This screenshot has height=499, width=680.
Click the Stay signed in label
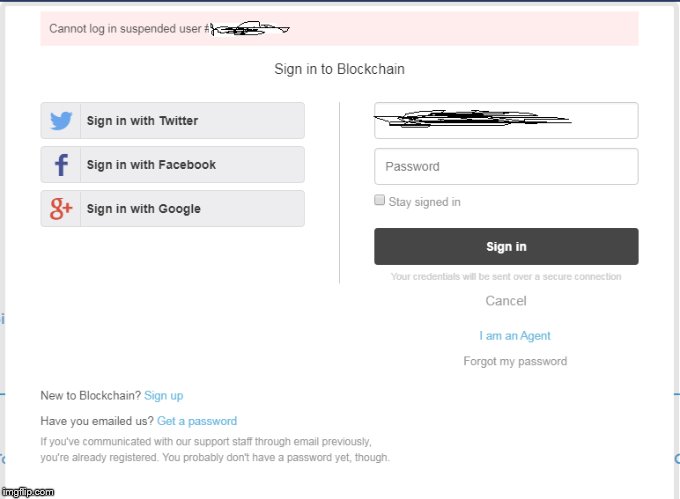[x=424, y=202]
